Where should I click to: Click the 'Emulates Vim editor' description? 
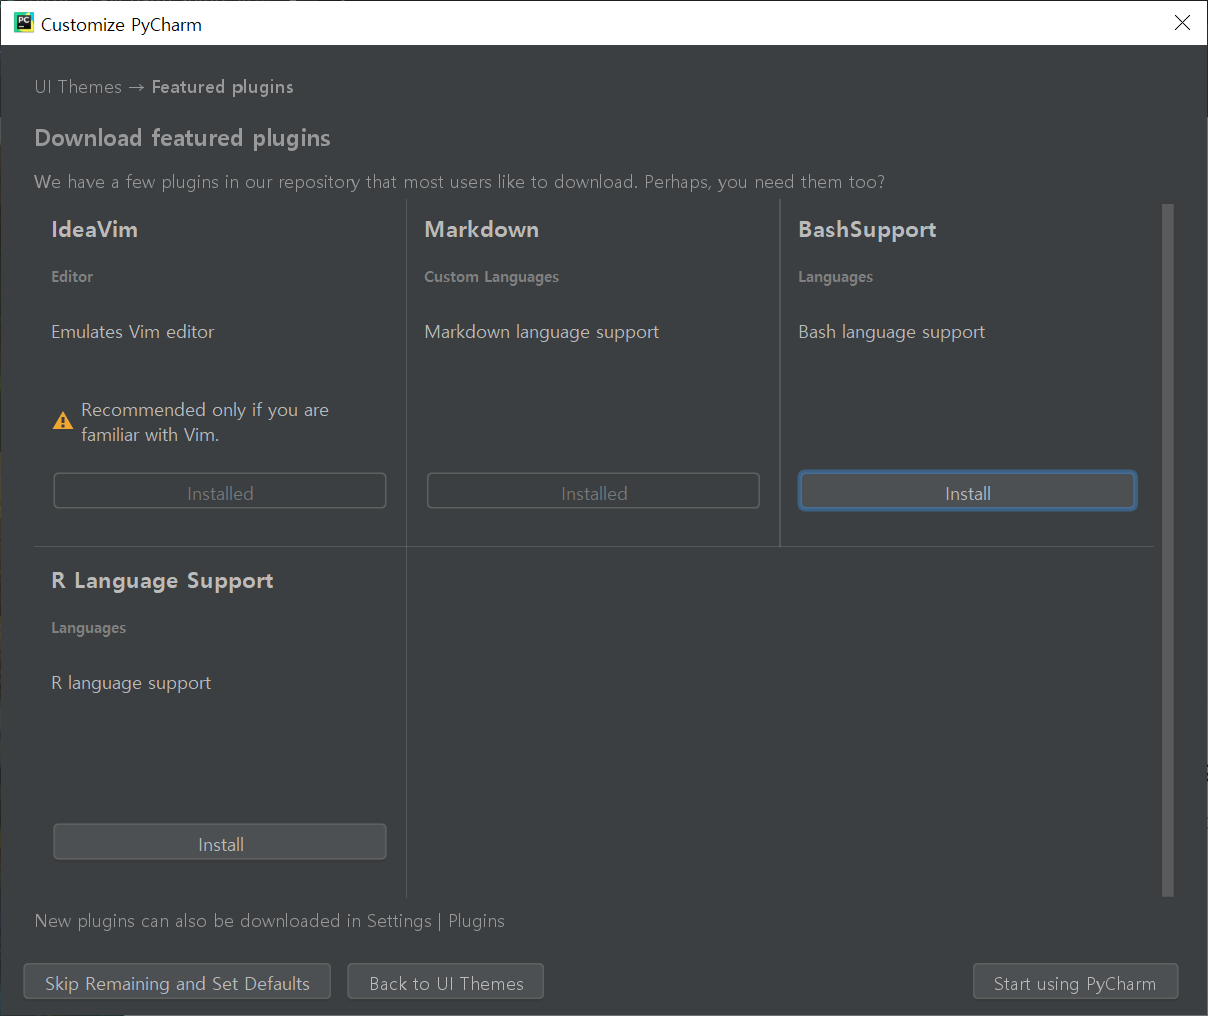pos(133,332)
